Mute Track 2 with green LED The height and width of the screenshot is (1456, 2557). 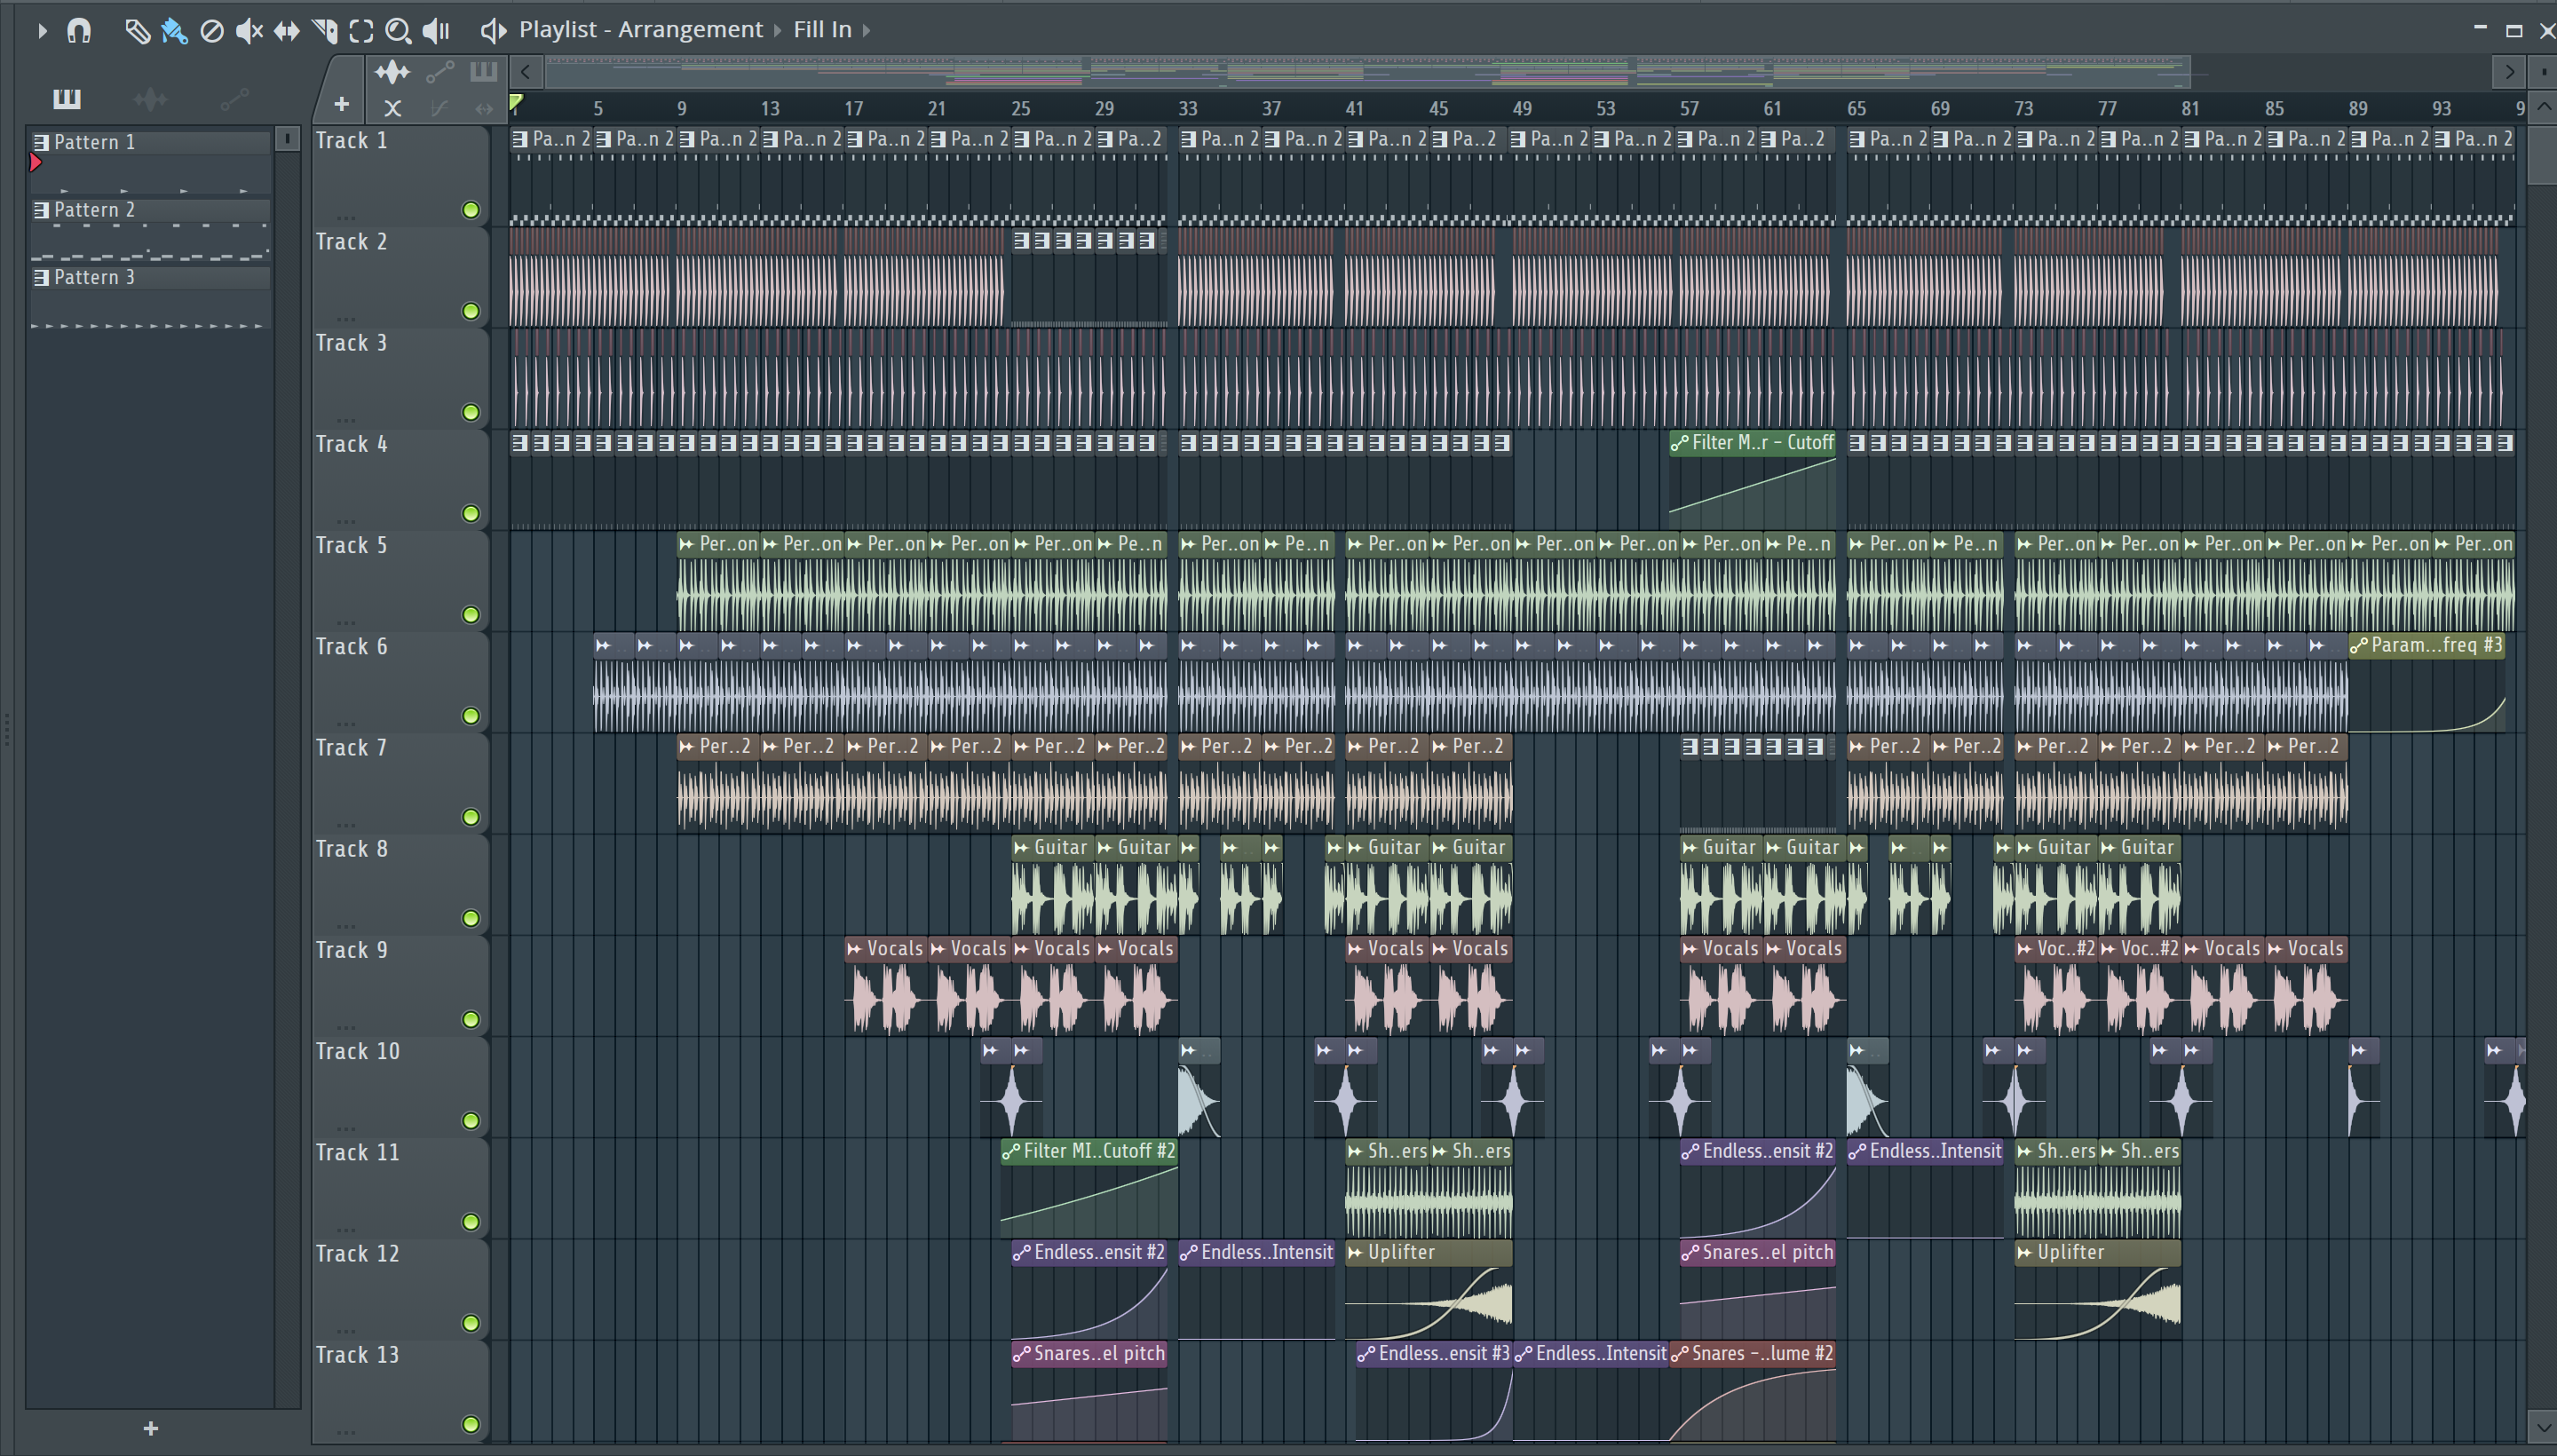(471, 311)
